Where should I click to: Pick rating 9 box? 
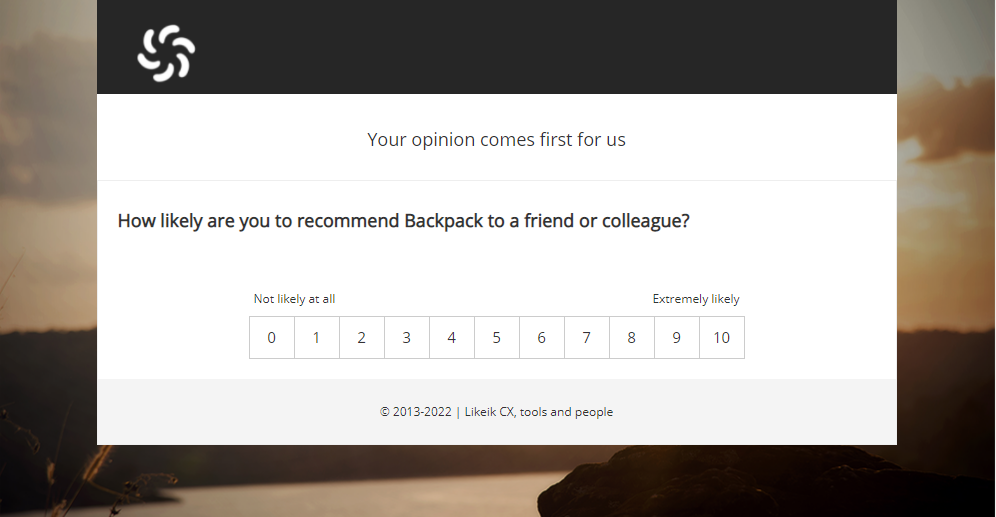[677, 338]
